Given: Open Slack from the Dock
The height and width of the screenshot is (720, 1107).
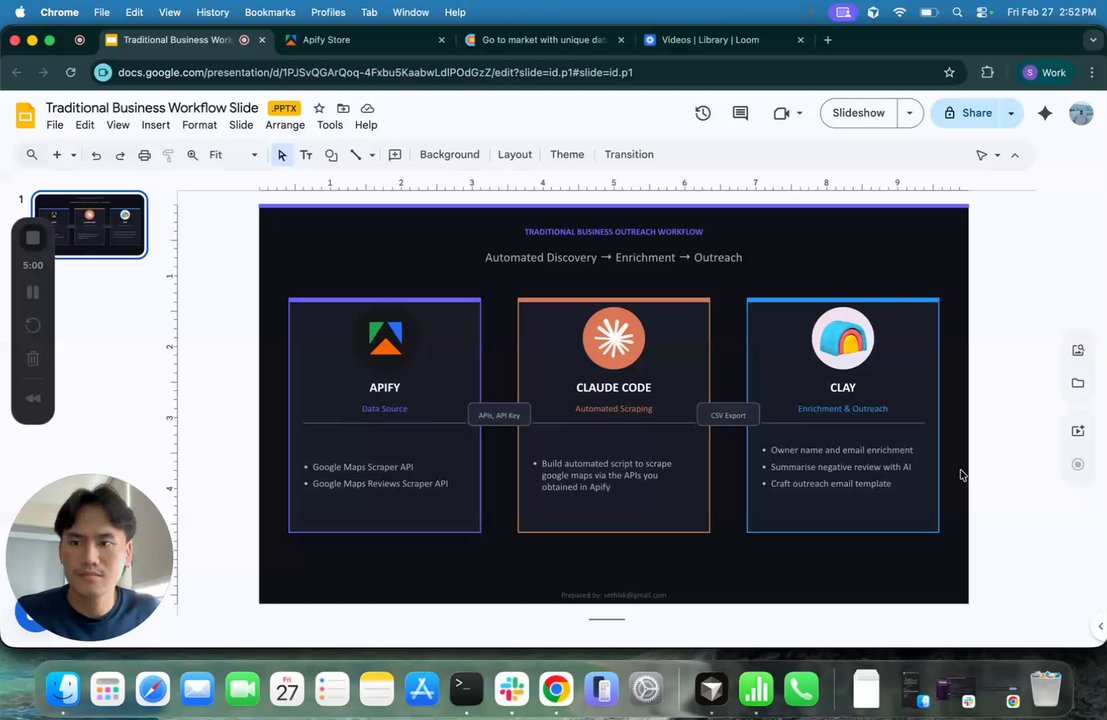Looking at the screenshot, I should click(511, 689).
